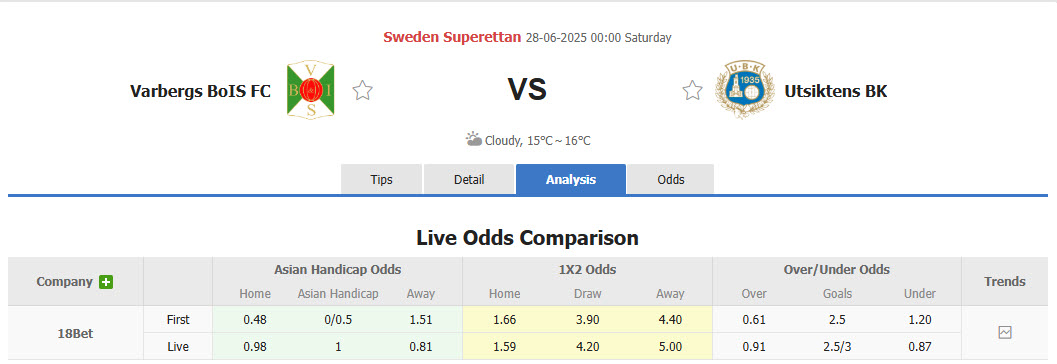1057x364 pixels.
Task: Click the Varbergs BoIS FC team name
Action: 200,91
